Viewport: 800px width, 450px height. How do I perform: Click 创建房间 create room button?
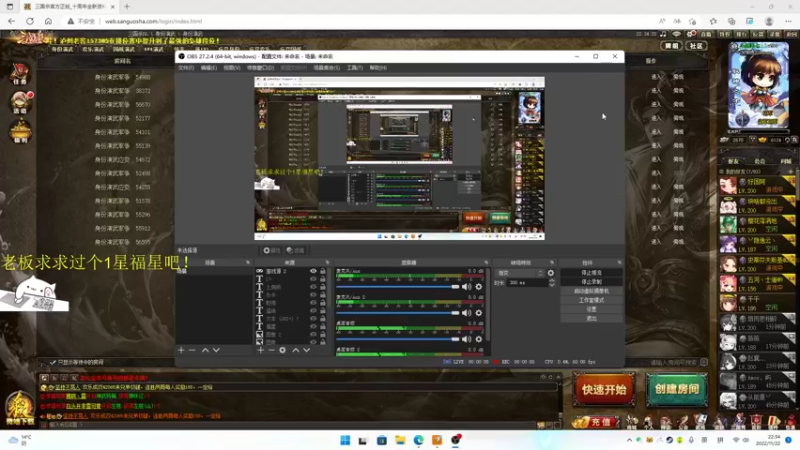pyautogui.click(x=677, y=389)
